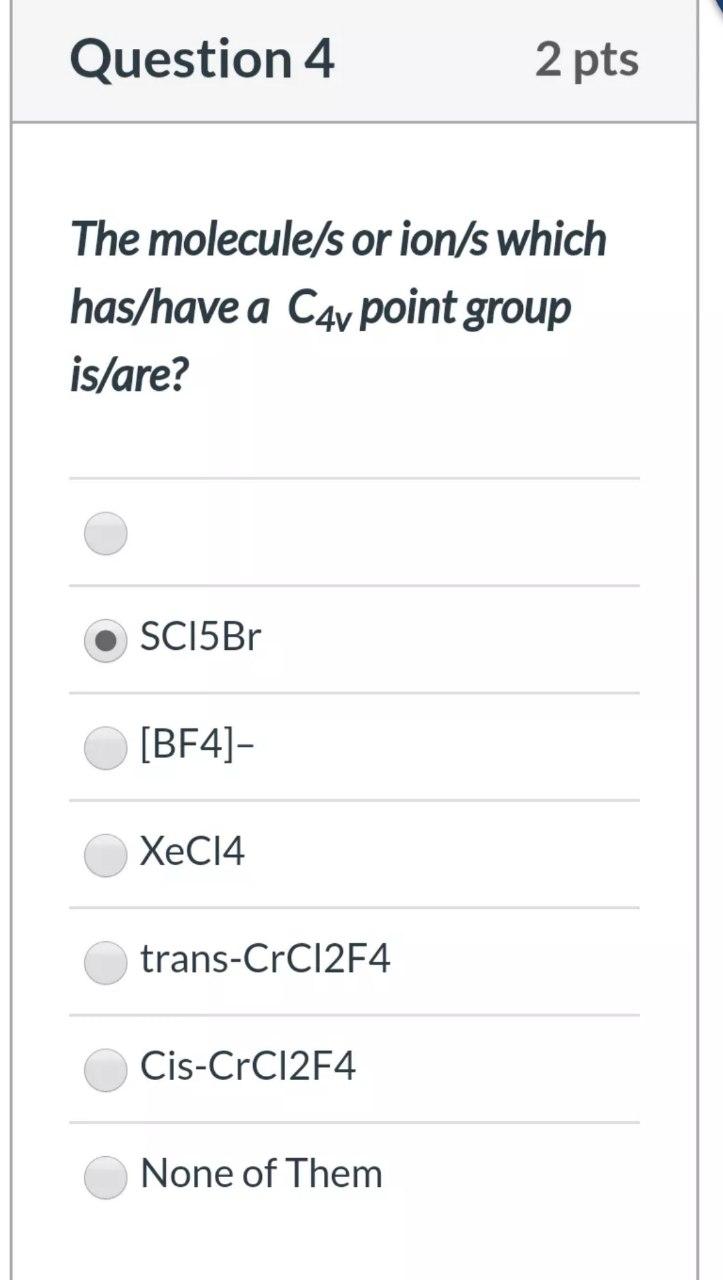Select the [BF4]− answer option
Screen dimensions: 723x1280
105,747
